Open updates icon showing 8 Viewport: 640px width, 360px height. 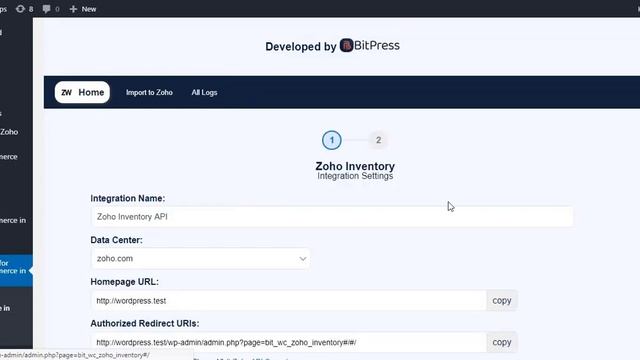point(24,9)
